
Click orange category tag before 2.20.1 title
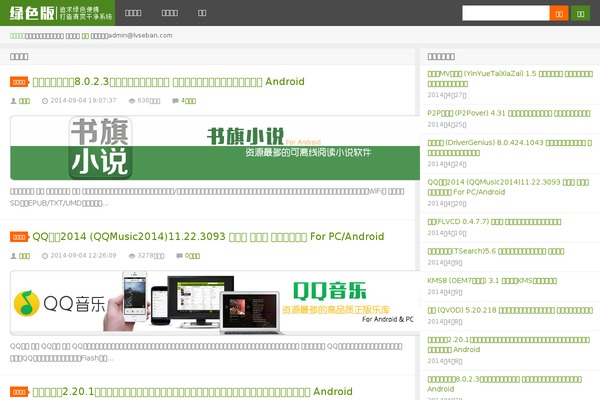click(19, 392)
